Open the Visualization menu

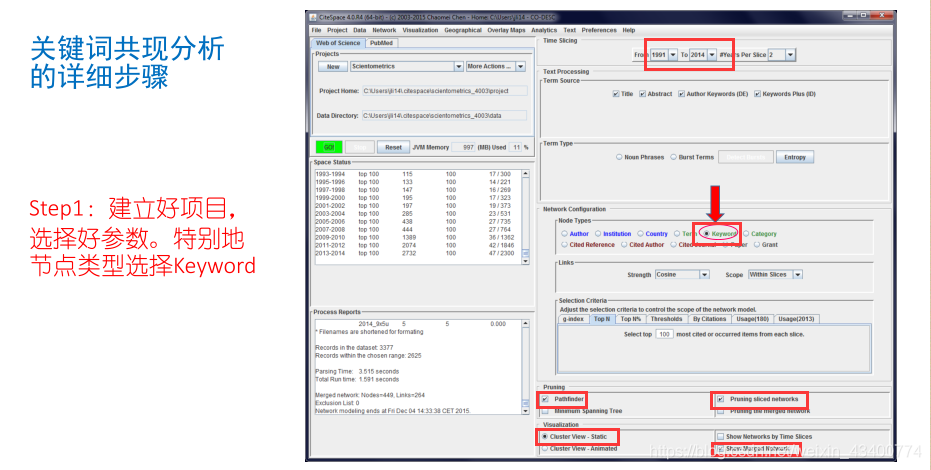click(x=420, y=30)
